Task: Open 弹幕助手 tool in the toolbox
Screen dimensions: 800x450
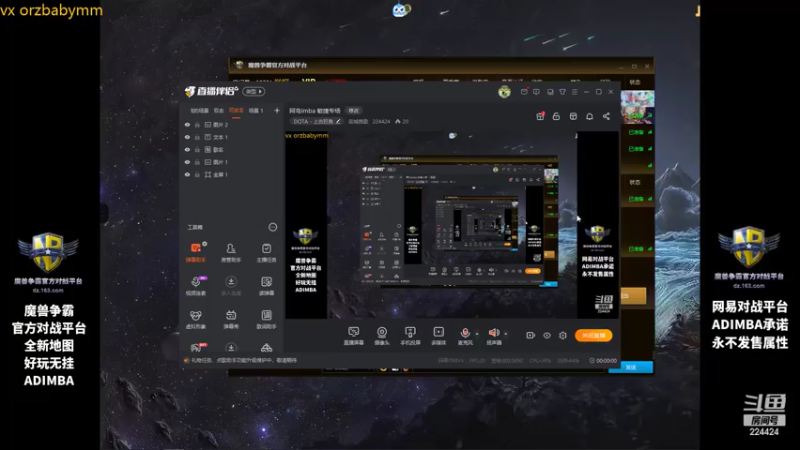Action: 195,252
